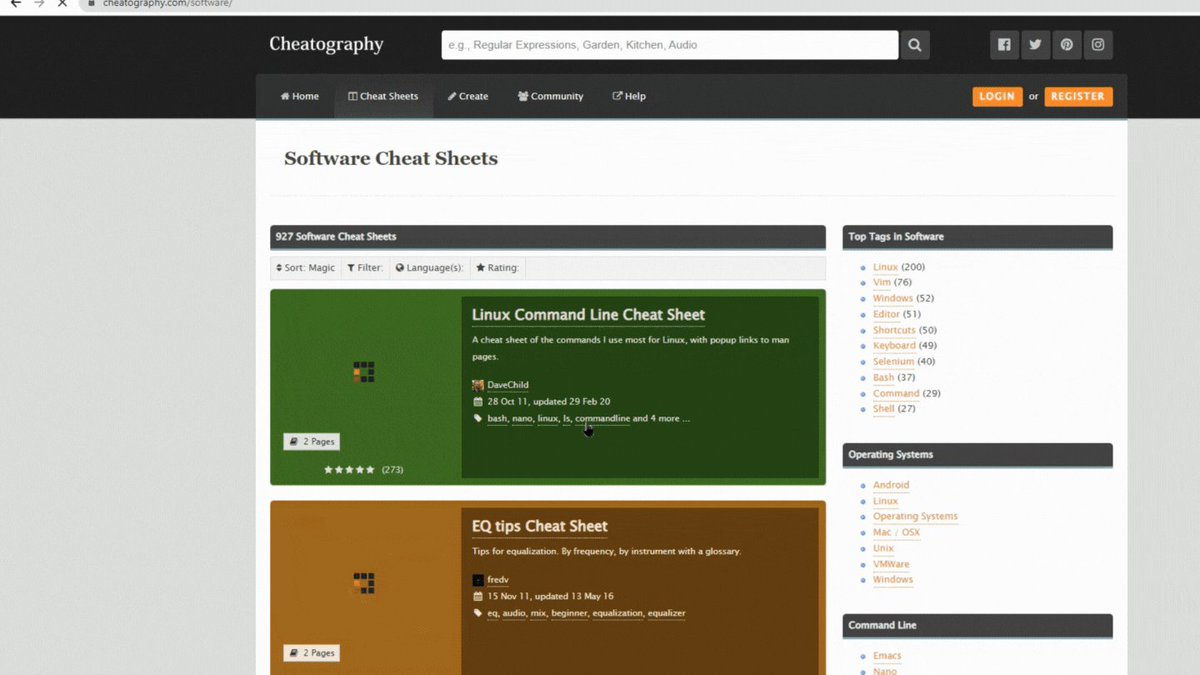1200x675 pixels.
Task: Select Shortcuts in Top Tags
Action: coord(894,330)
